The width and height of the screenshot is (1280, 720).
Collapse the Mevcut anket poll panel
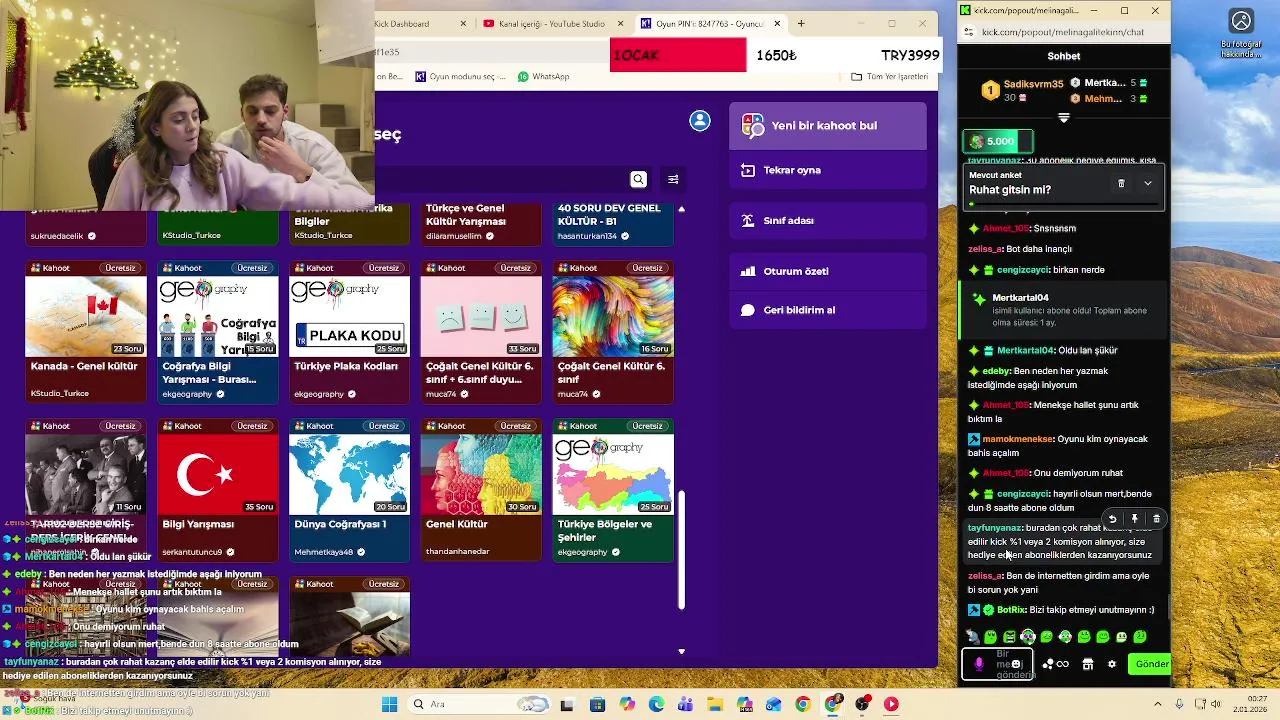[x=1148, y=184]
